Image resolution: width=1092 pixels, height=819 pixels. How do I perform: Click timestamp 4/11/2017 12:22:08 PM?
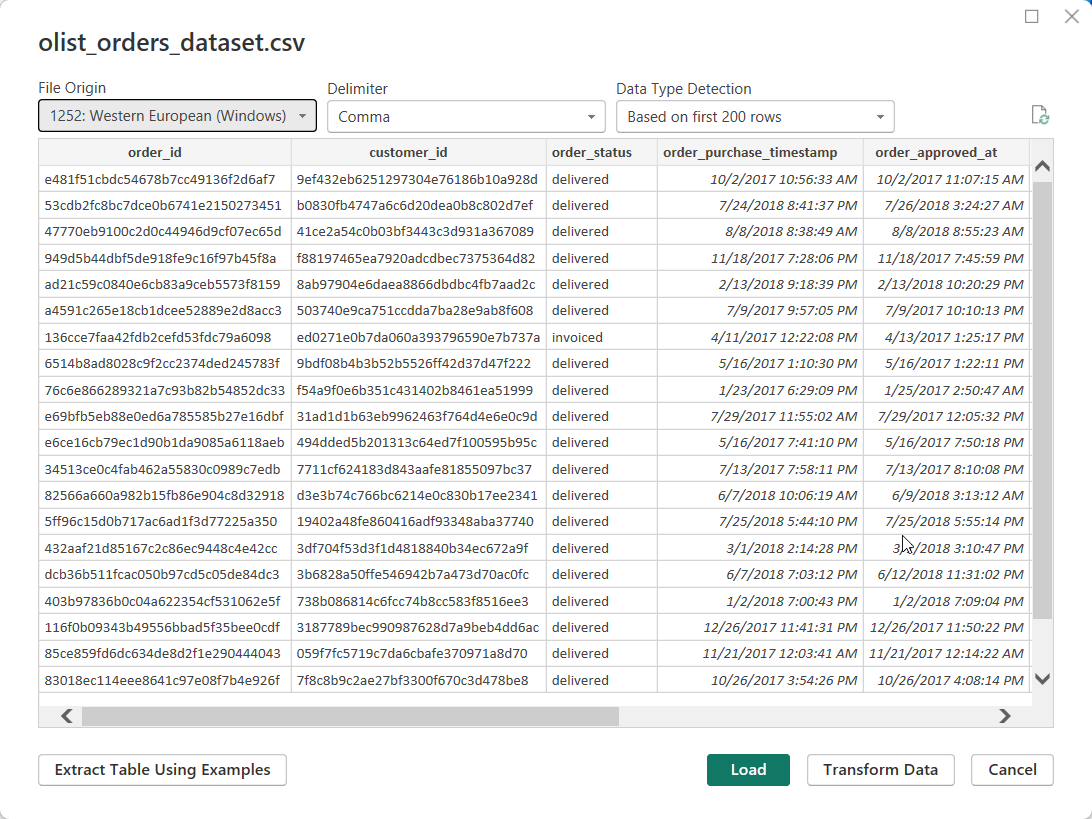[x=760, y=337]
